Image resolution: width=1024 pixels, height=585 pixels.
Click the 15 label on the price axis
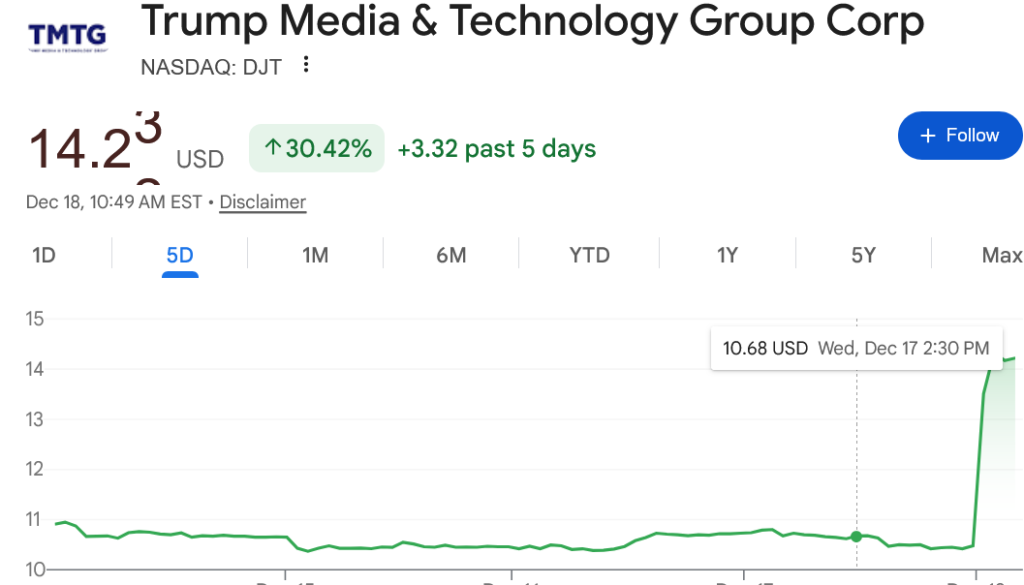point(35,319)
